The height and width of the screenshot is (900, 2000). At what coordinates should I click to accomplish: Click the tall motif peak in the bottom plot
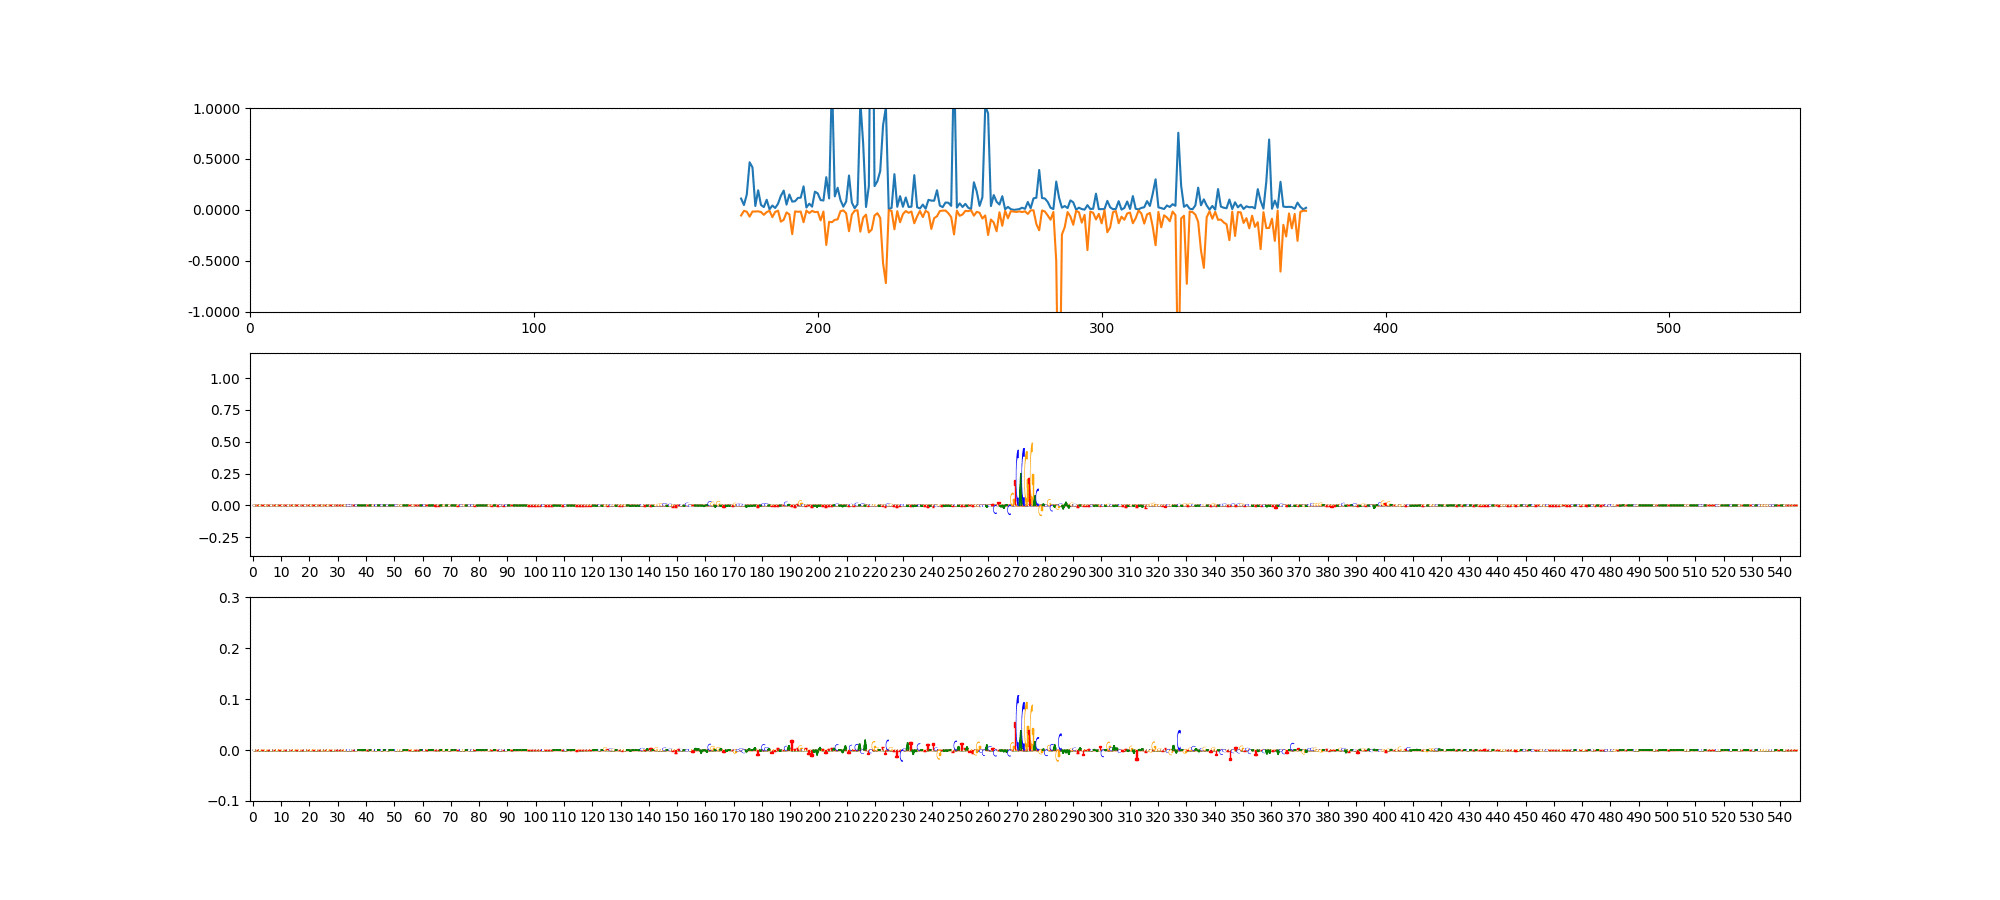tap(1018, 698)
